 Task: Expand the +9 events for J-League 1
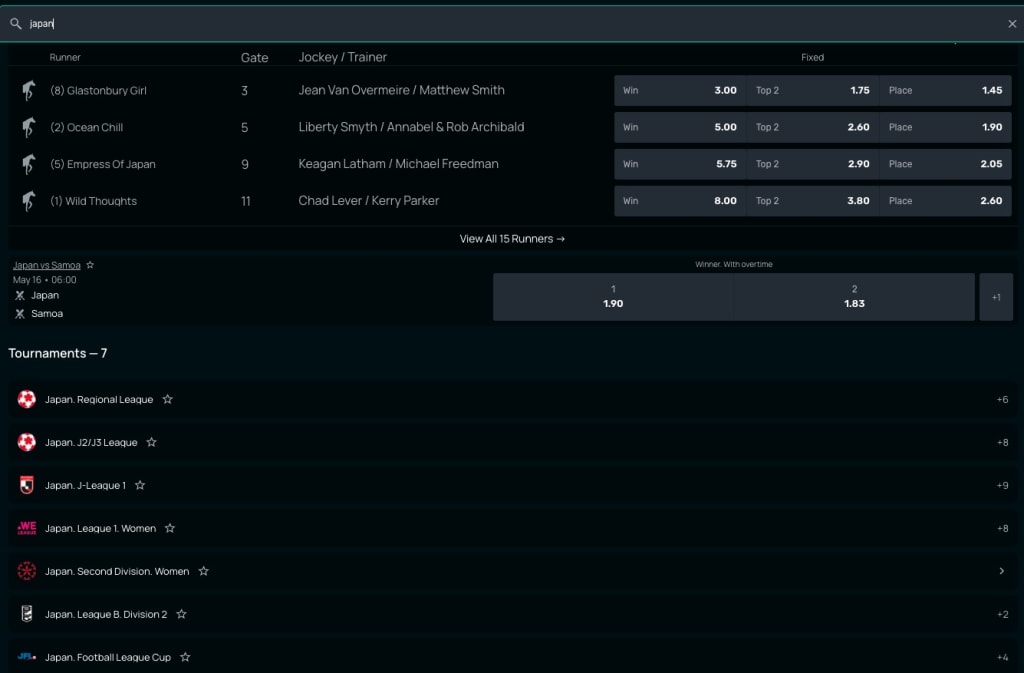1002,486
